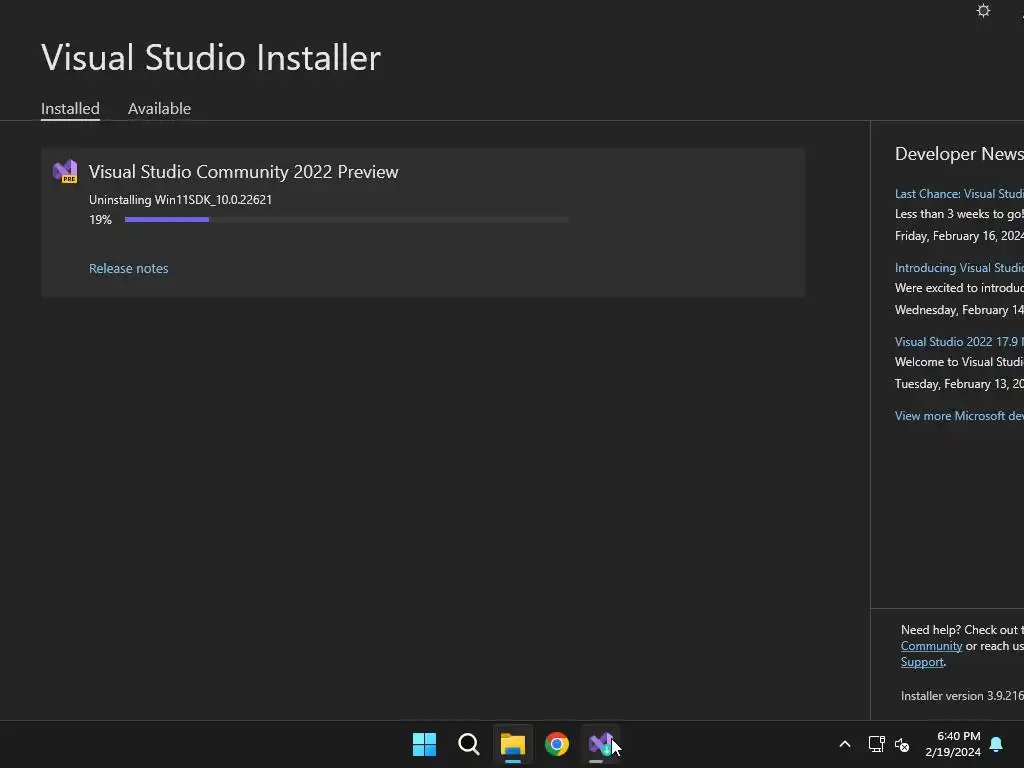Switch to the Available tab
The height and width of the screenshot is (768, 1024).
click(159, 108)
